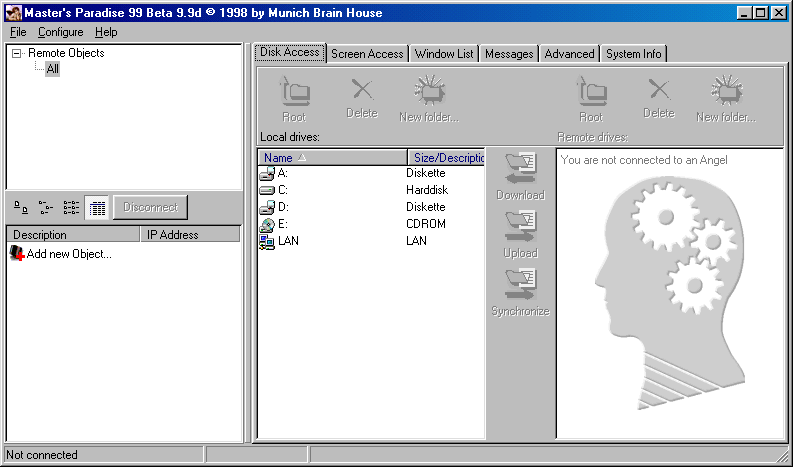Switch to the Screen Access tab

tap(367, 54)
